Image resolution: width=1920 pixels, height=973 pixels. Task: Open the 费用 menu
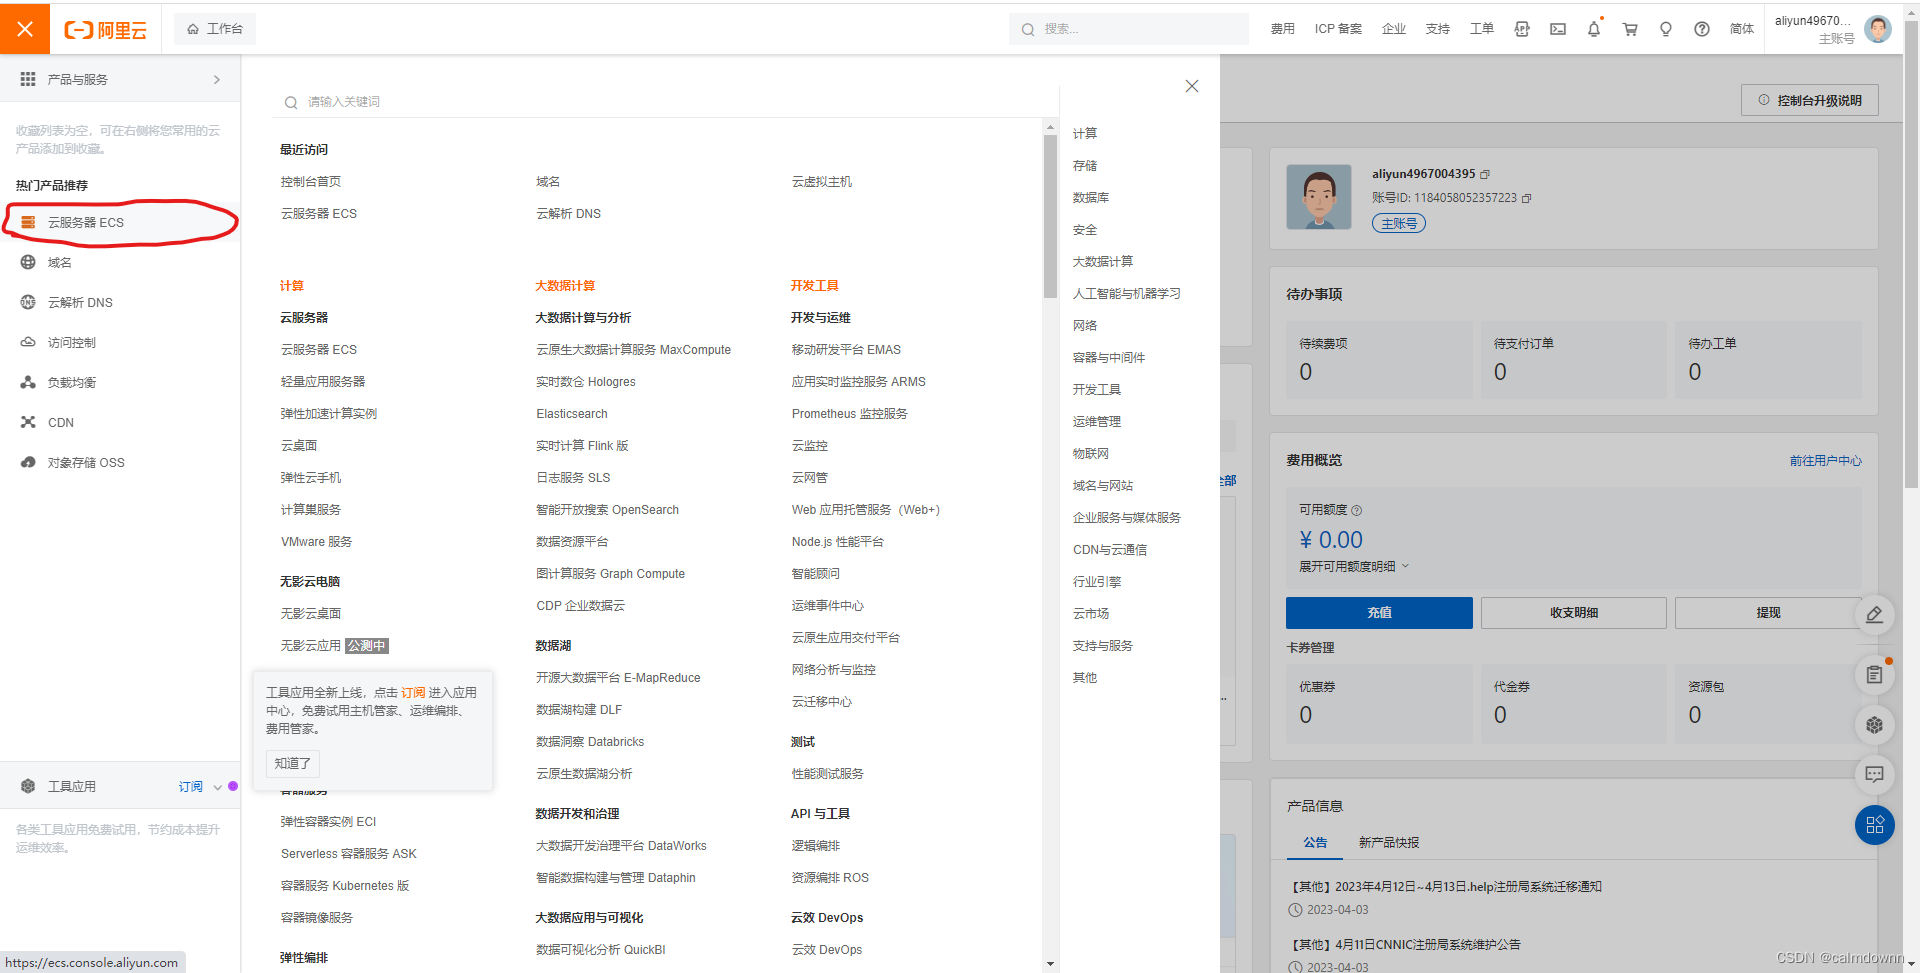click(x=1282, y=29)
